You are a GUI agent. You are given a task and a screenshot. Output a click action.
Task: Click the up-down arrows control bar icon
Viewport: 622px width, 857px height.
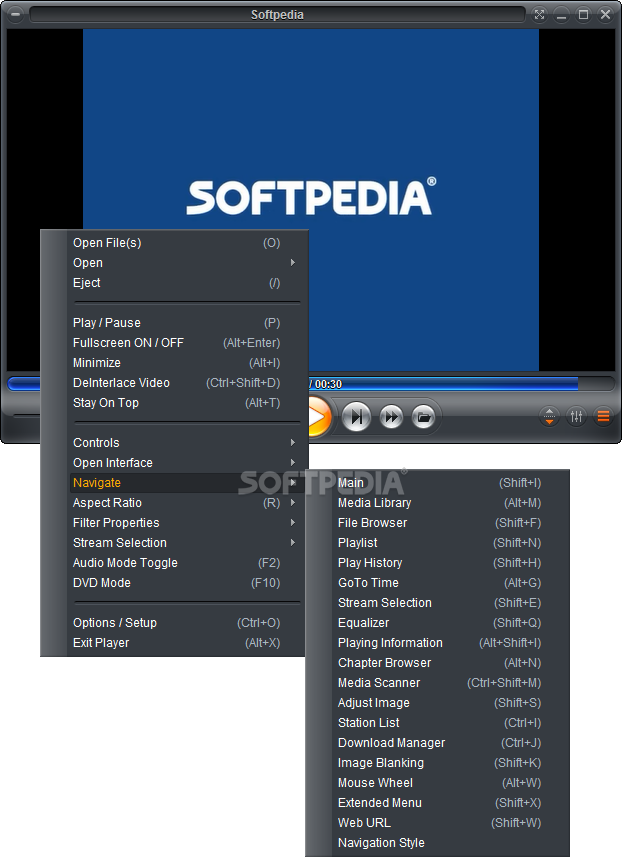click(549, 417)
